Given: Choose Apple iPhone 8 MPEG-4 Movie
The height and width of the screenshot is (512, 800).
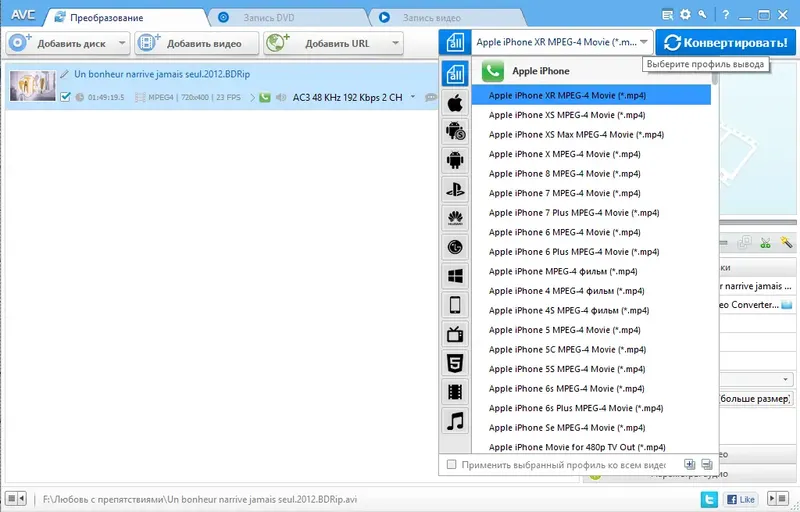Looking at the screenshot, I should click(x=591, y=174).
